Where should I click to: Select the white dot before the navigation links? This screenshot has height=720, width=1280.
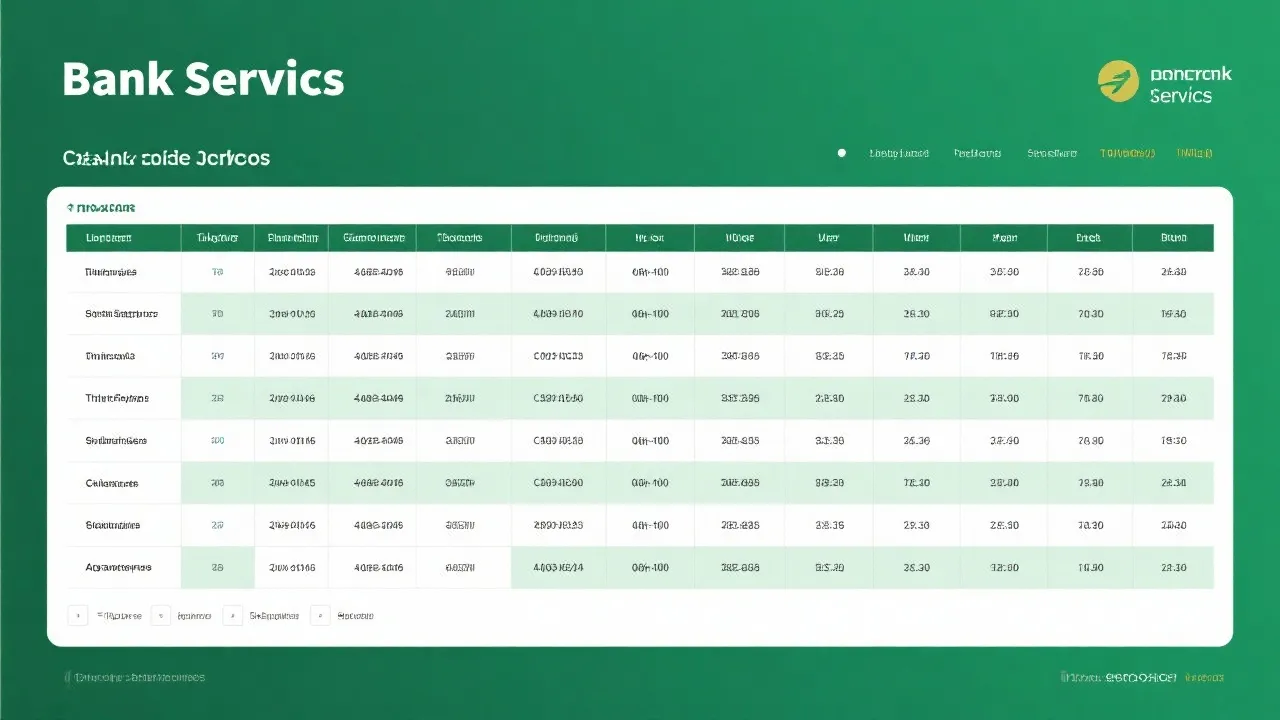point(841,153)
